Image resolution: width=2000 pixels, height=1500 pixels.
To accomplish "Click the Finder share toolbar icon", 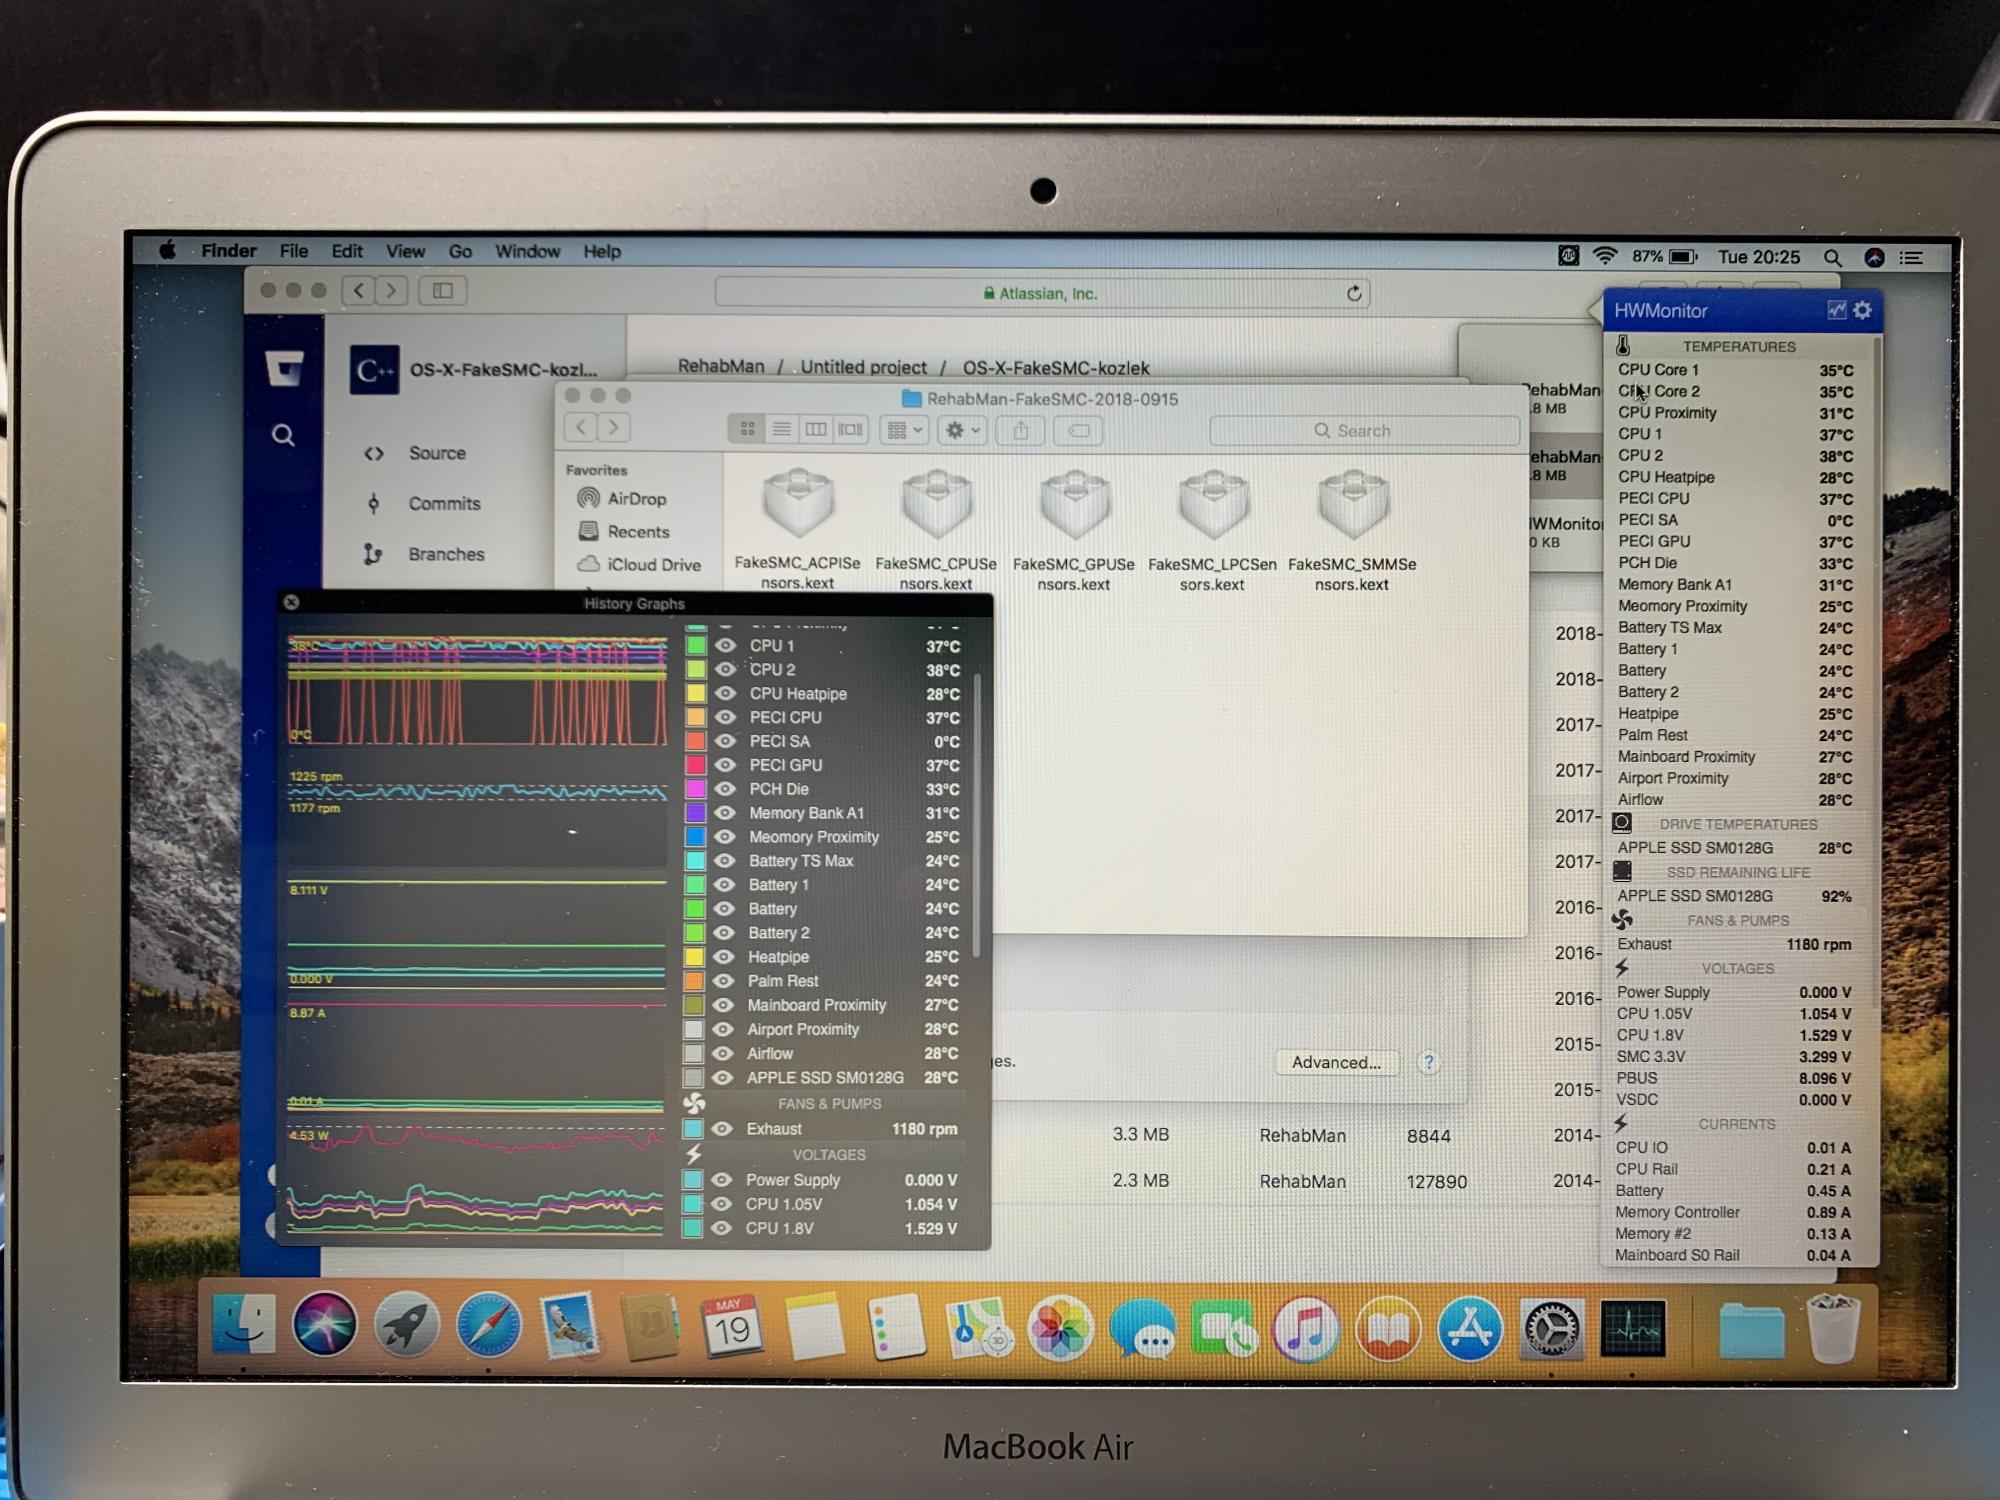I will pyautogui.click(x=1021, y=430).
